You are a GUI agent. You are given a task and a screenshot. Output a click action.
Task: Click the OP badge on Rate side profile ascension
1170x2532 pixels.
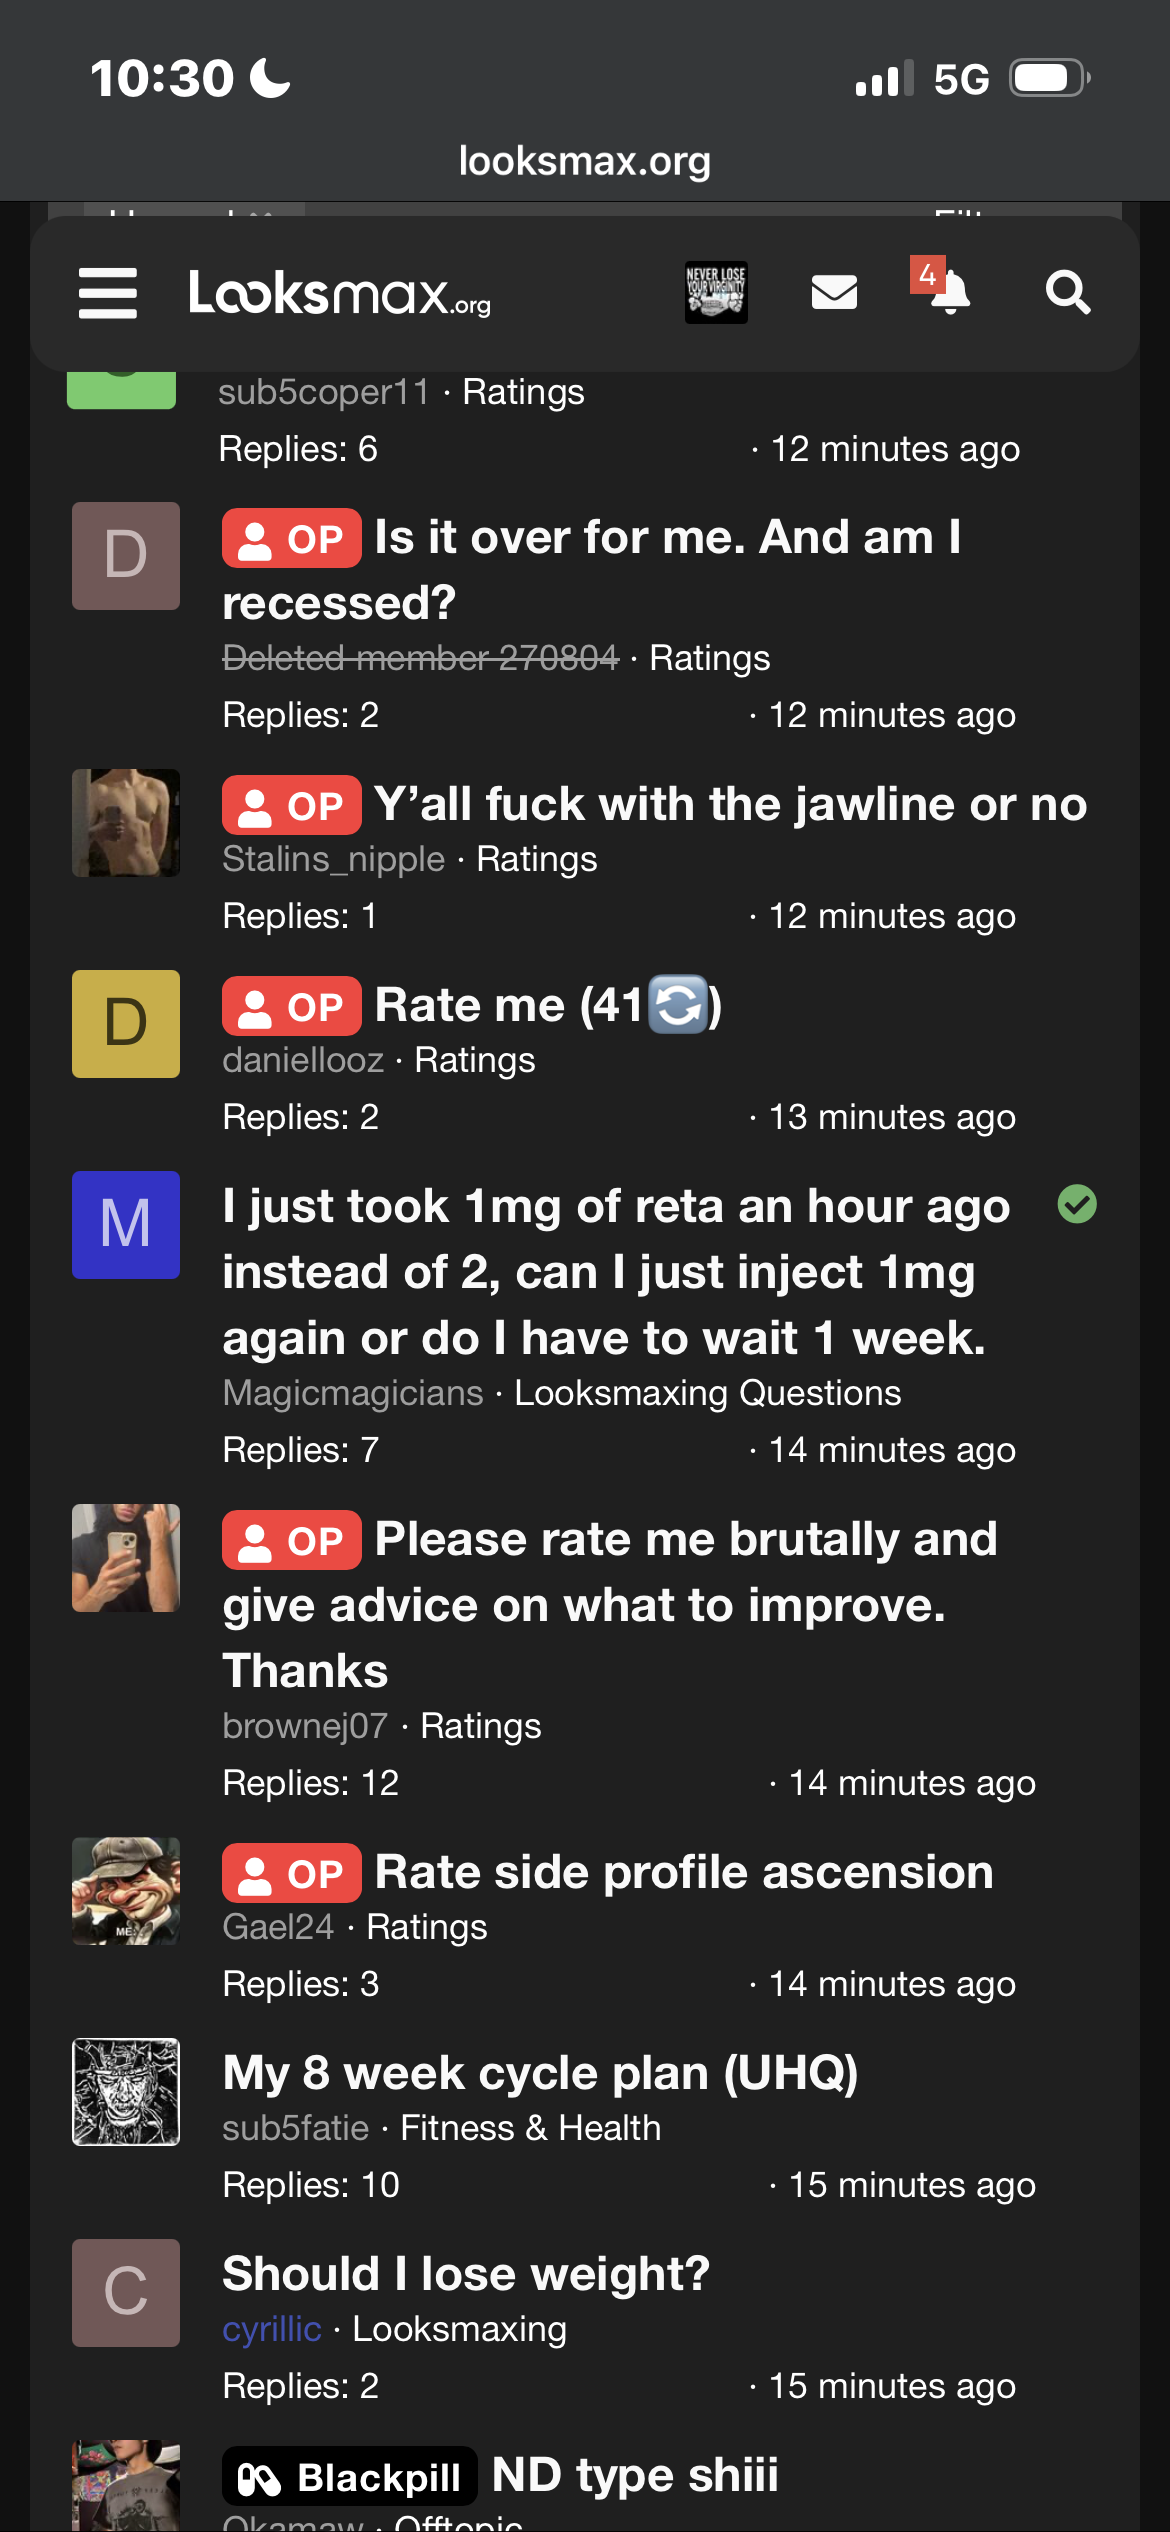292,1873
